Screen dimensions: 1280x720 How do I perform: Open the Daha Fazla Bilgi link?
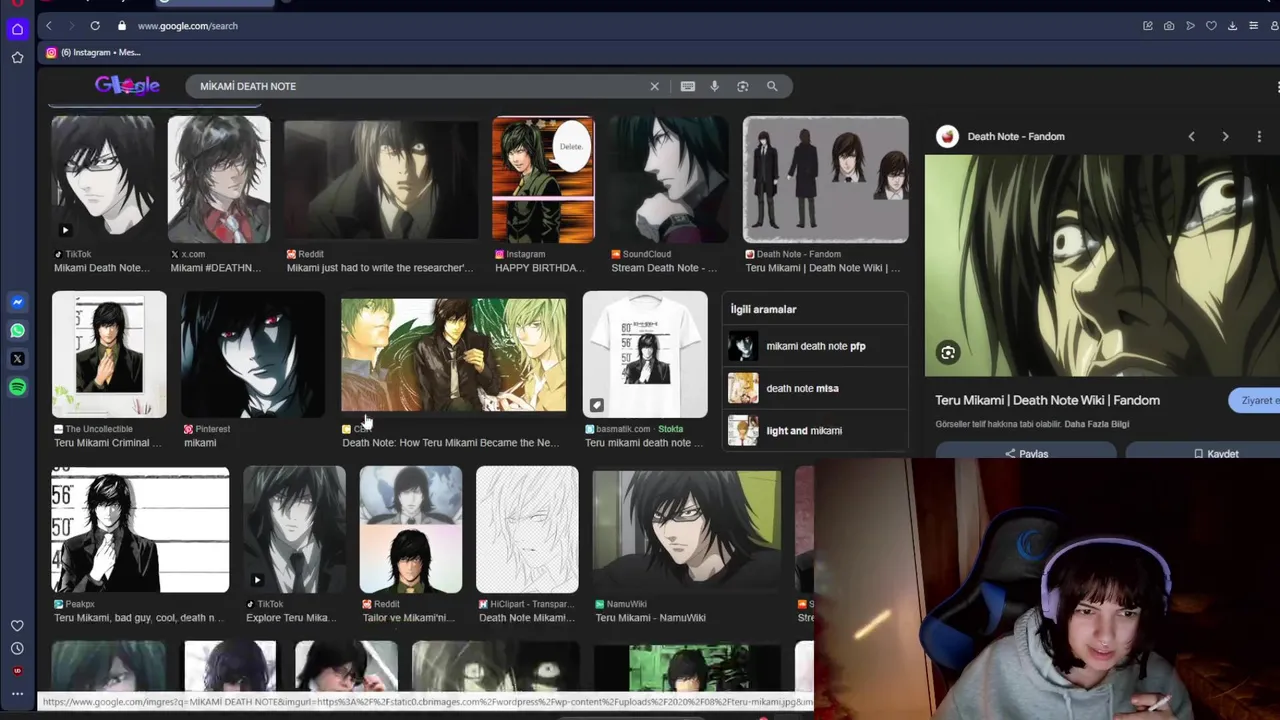[x=1096, y=424]
